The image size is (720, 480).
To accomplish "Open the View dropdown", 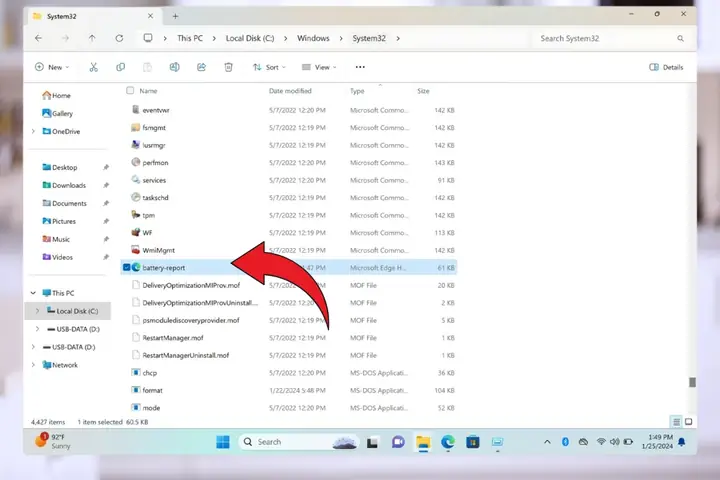I will [319, 67].
